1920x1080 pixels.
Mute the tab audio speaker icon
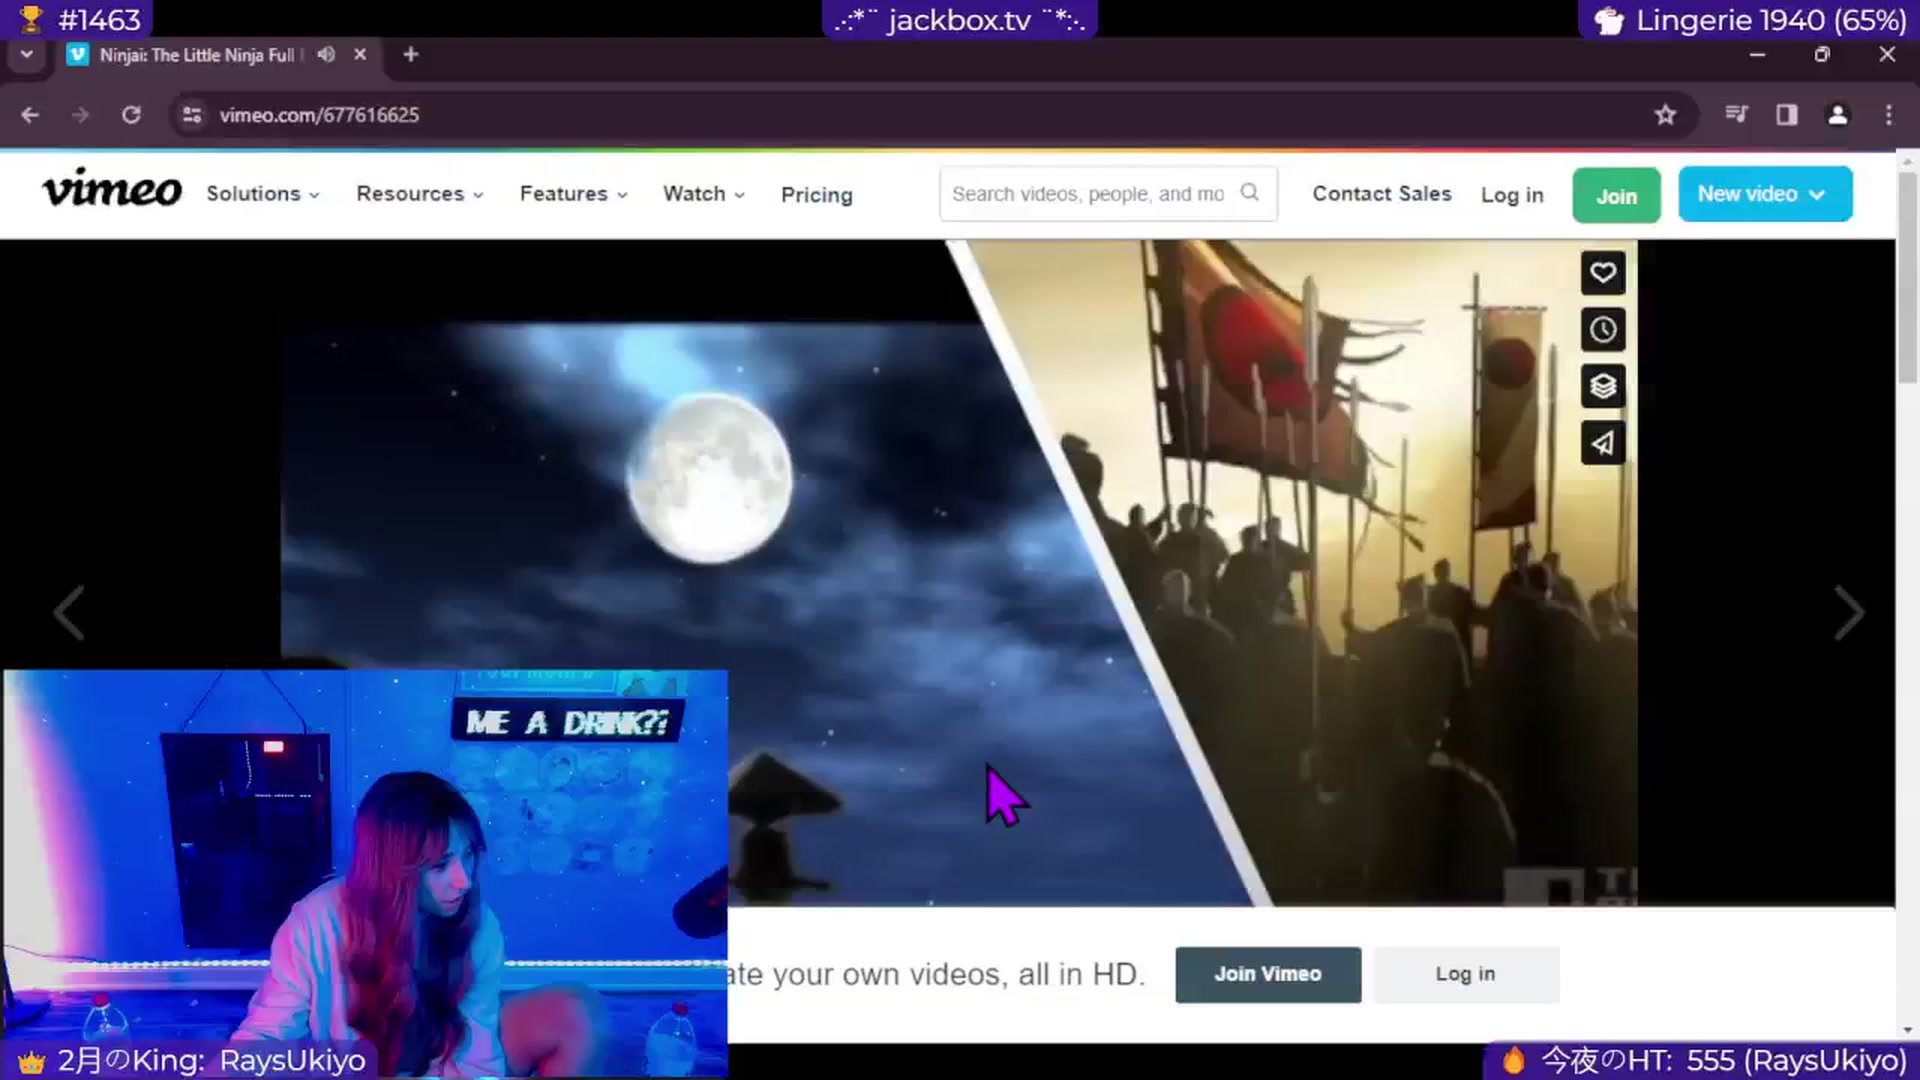[x=326, y=54]
